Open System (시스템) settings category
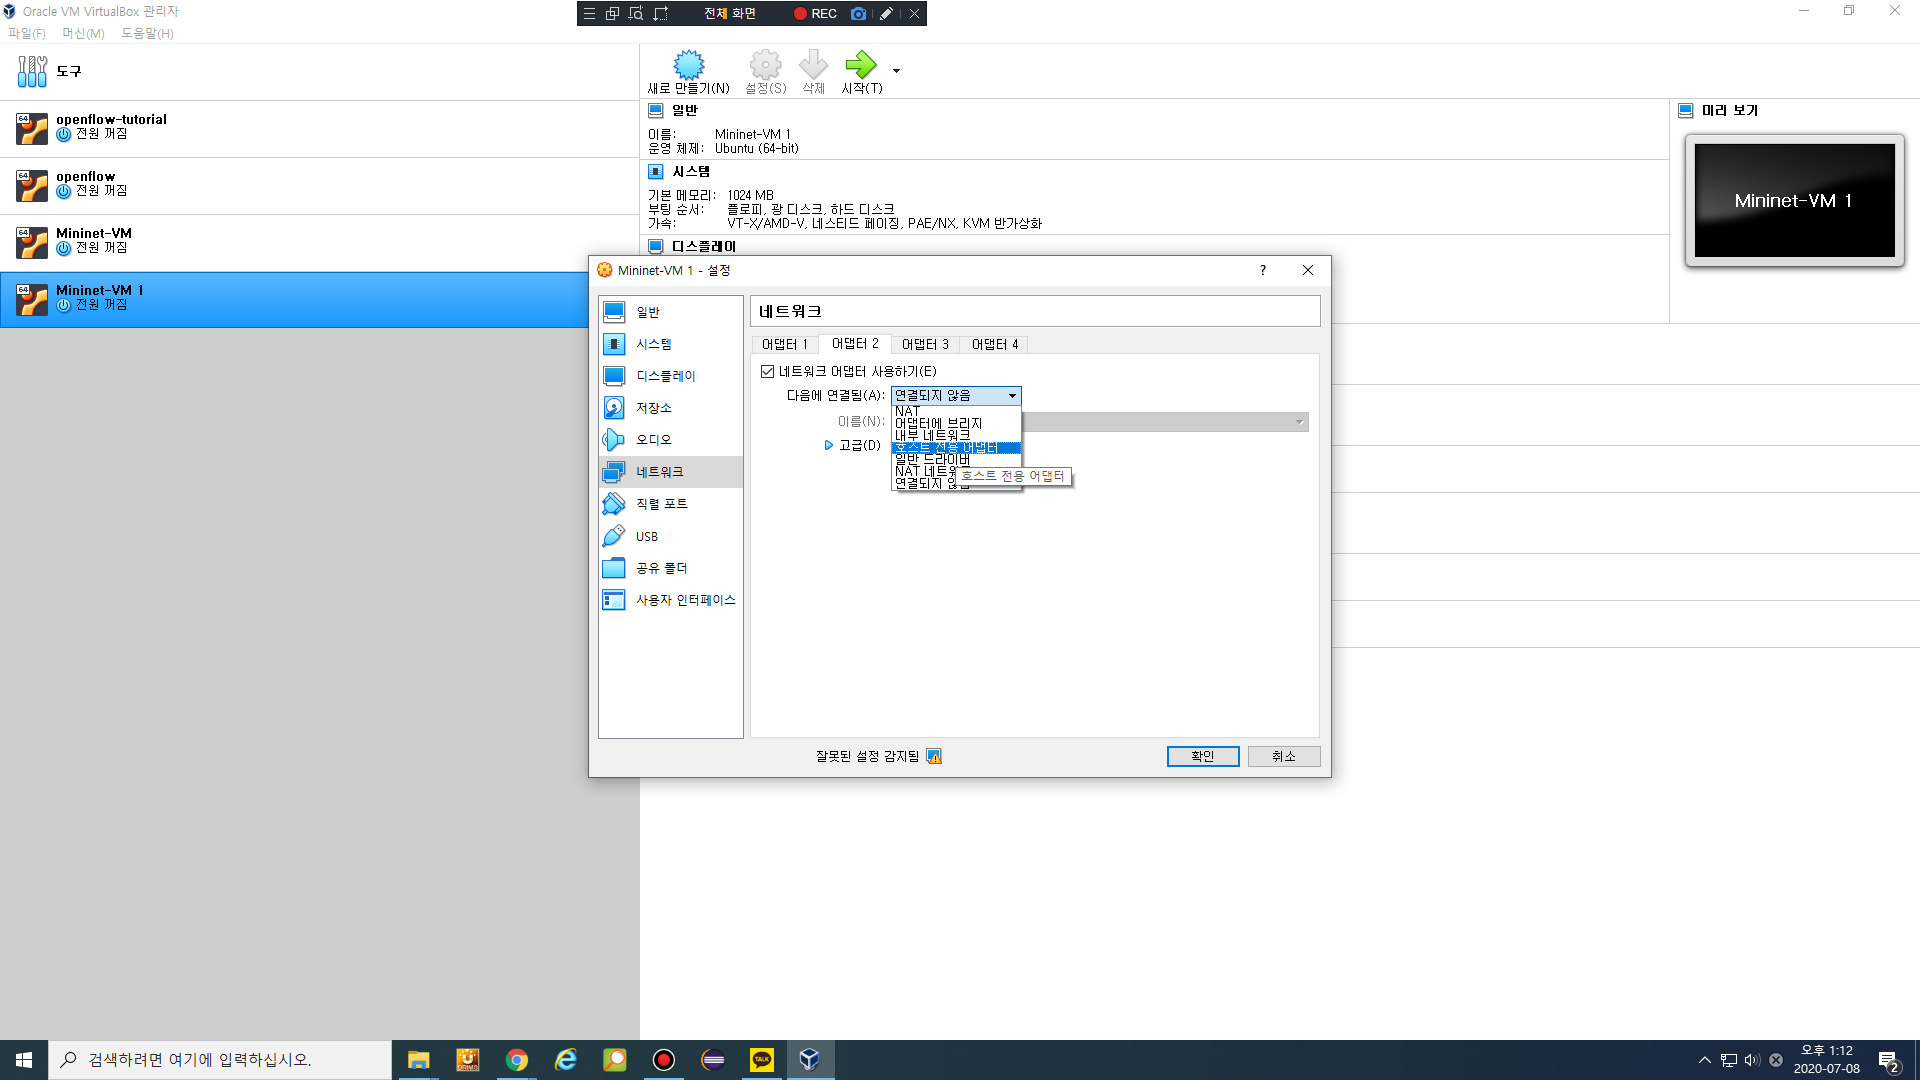Viewport: 1920px width, 1080px height. (671, 344)
